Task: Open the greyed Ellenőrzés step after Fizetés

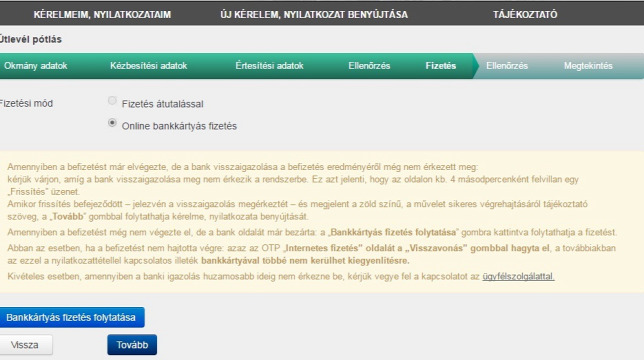Action: coord(507,66)
